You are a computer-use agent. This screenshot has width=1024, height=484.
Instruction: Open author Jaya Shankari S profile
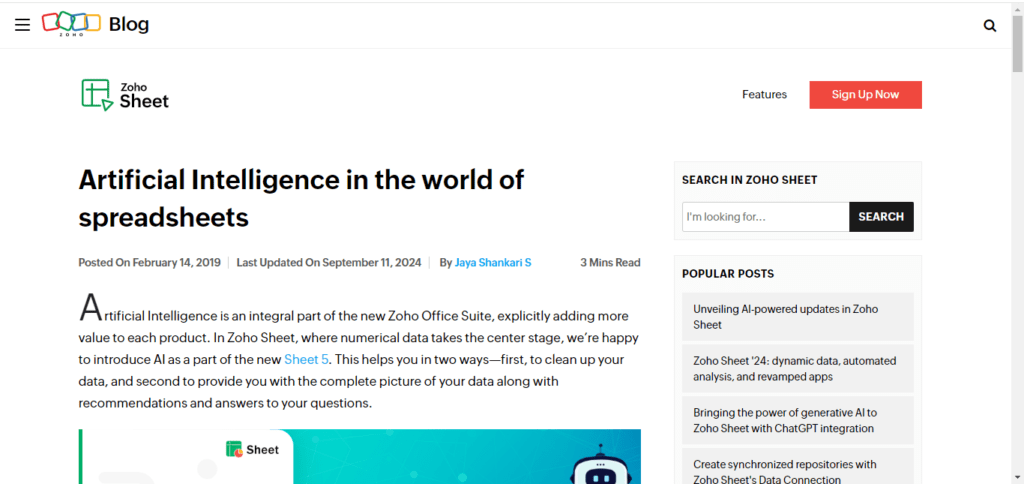493,263
